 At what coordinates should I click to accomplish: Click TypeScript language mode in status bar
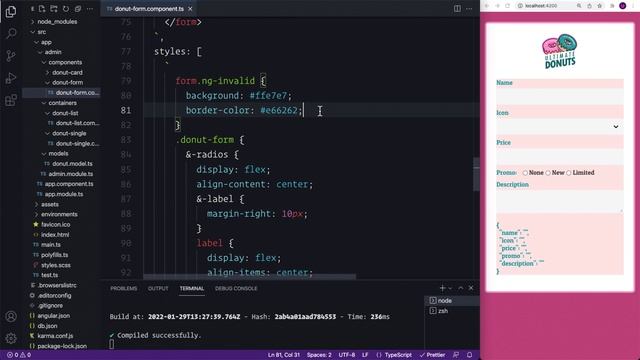[x=394, y=355]
